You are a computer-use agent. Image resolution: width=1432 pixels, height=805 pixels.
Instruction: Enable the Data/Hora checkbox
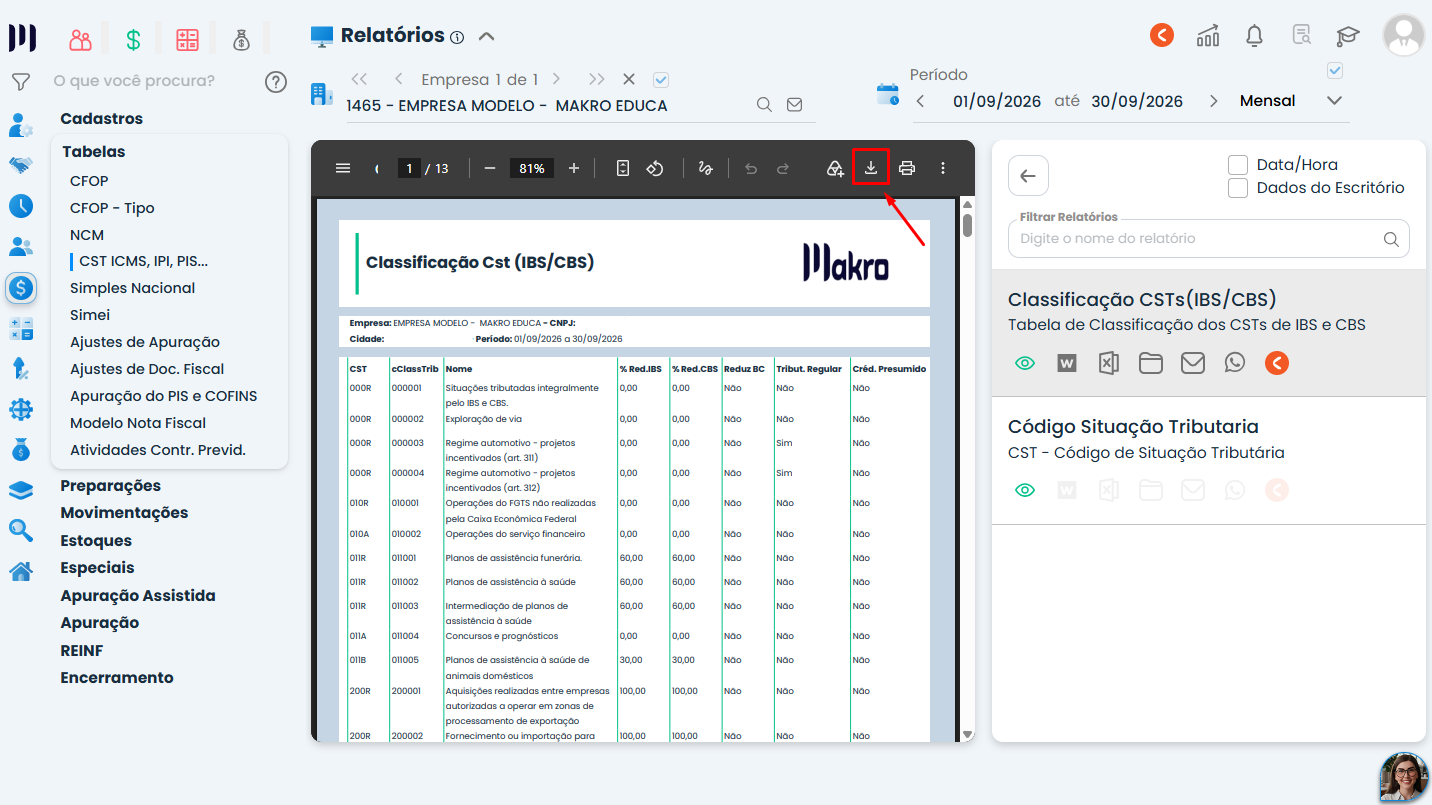(1238, 165)
